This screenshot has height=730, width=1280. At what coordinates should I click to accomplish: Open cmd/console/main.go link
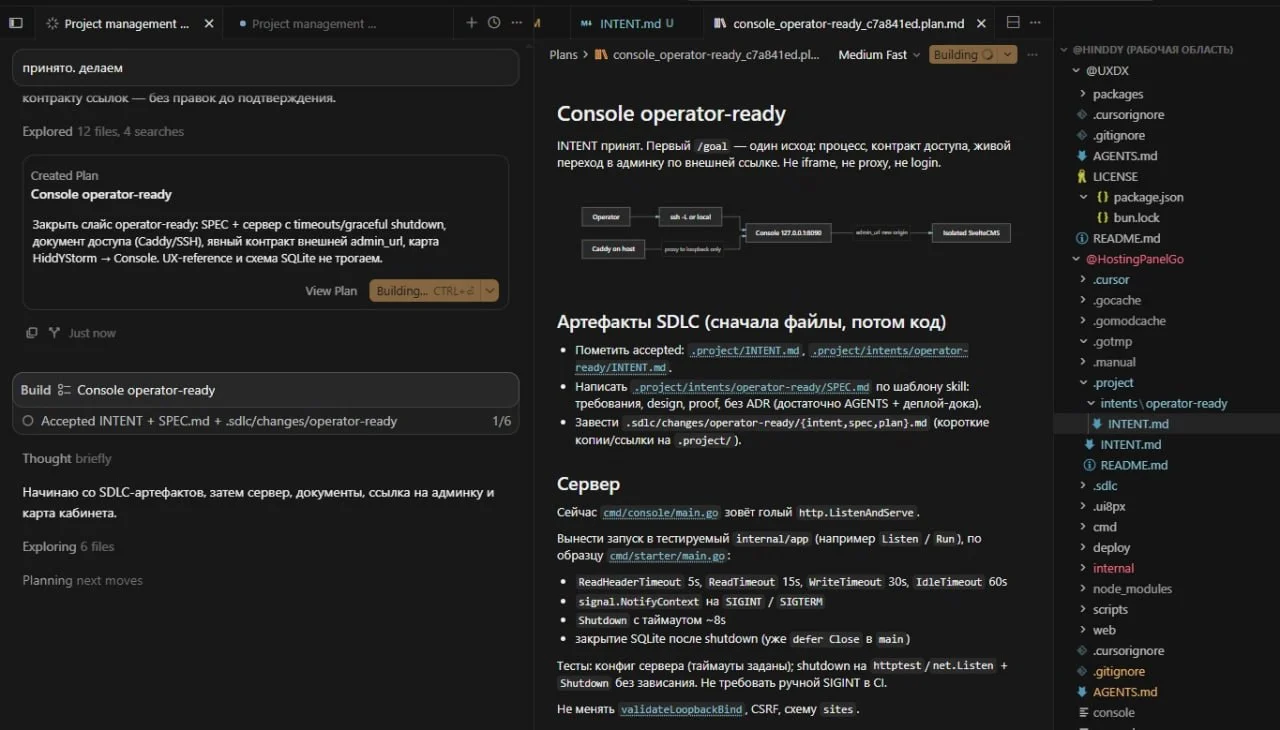[x=660, y=513]
